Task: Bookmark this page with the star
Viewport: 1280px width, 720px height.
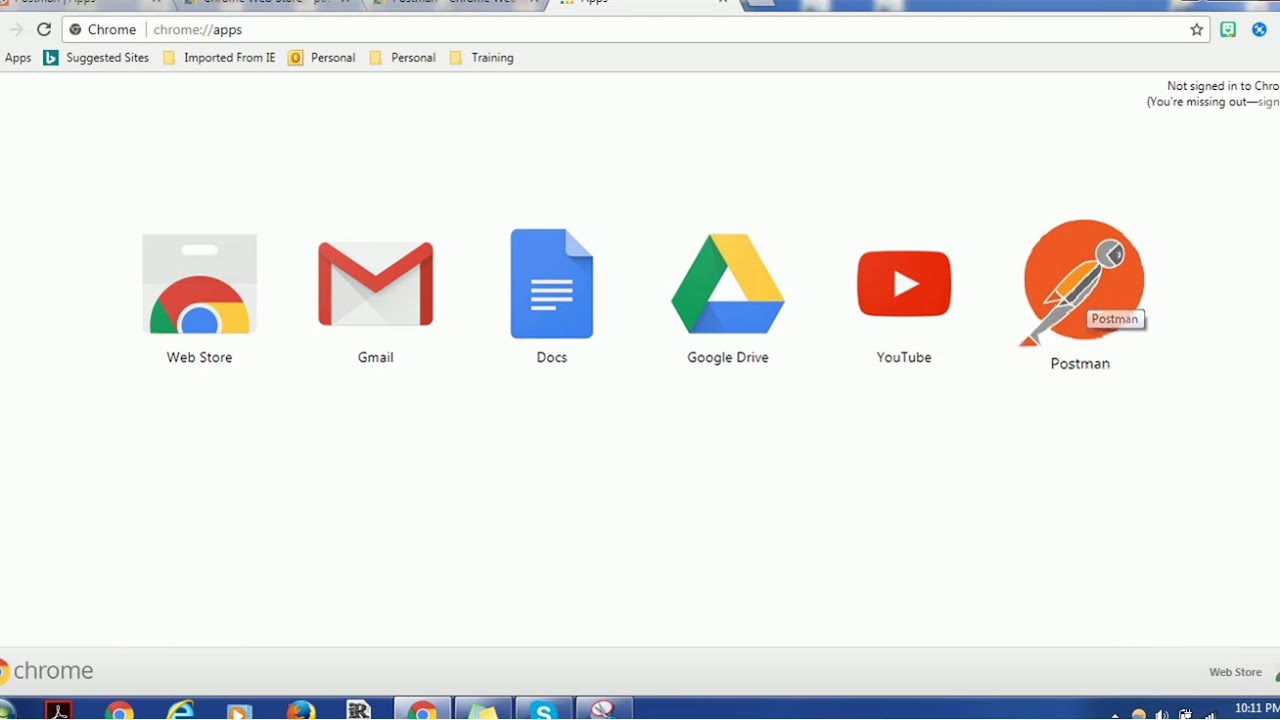Action: point(1196,30)
